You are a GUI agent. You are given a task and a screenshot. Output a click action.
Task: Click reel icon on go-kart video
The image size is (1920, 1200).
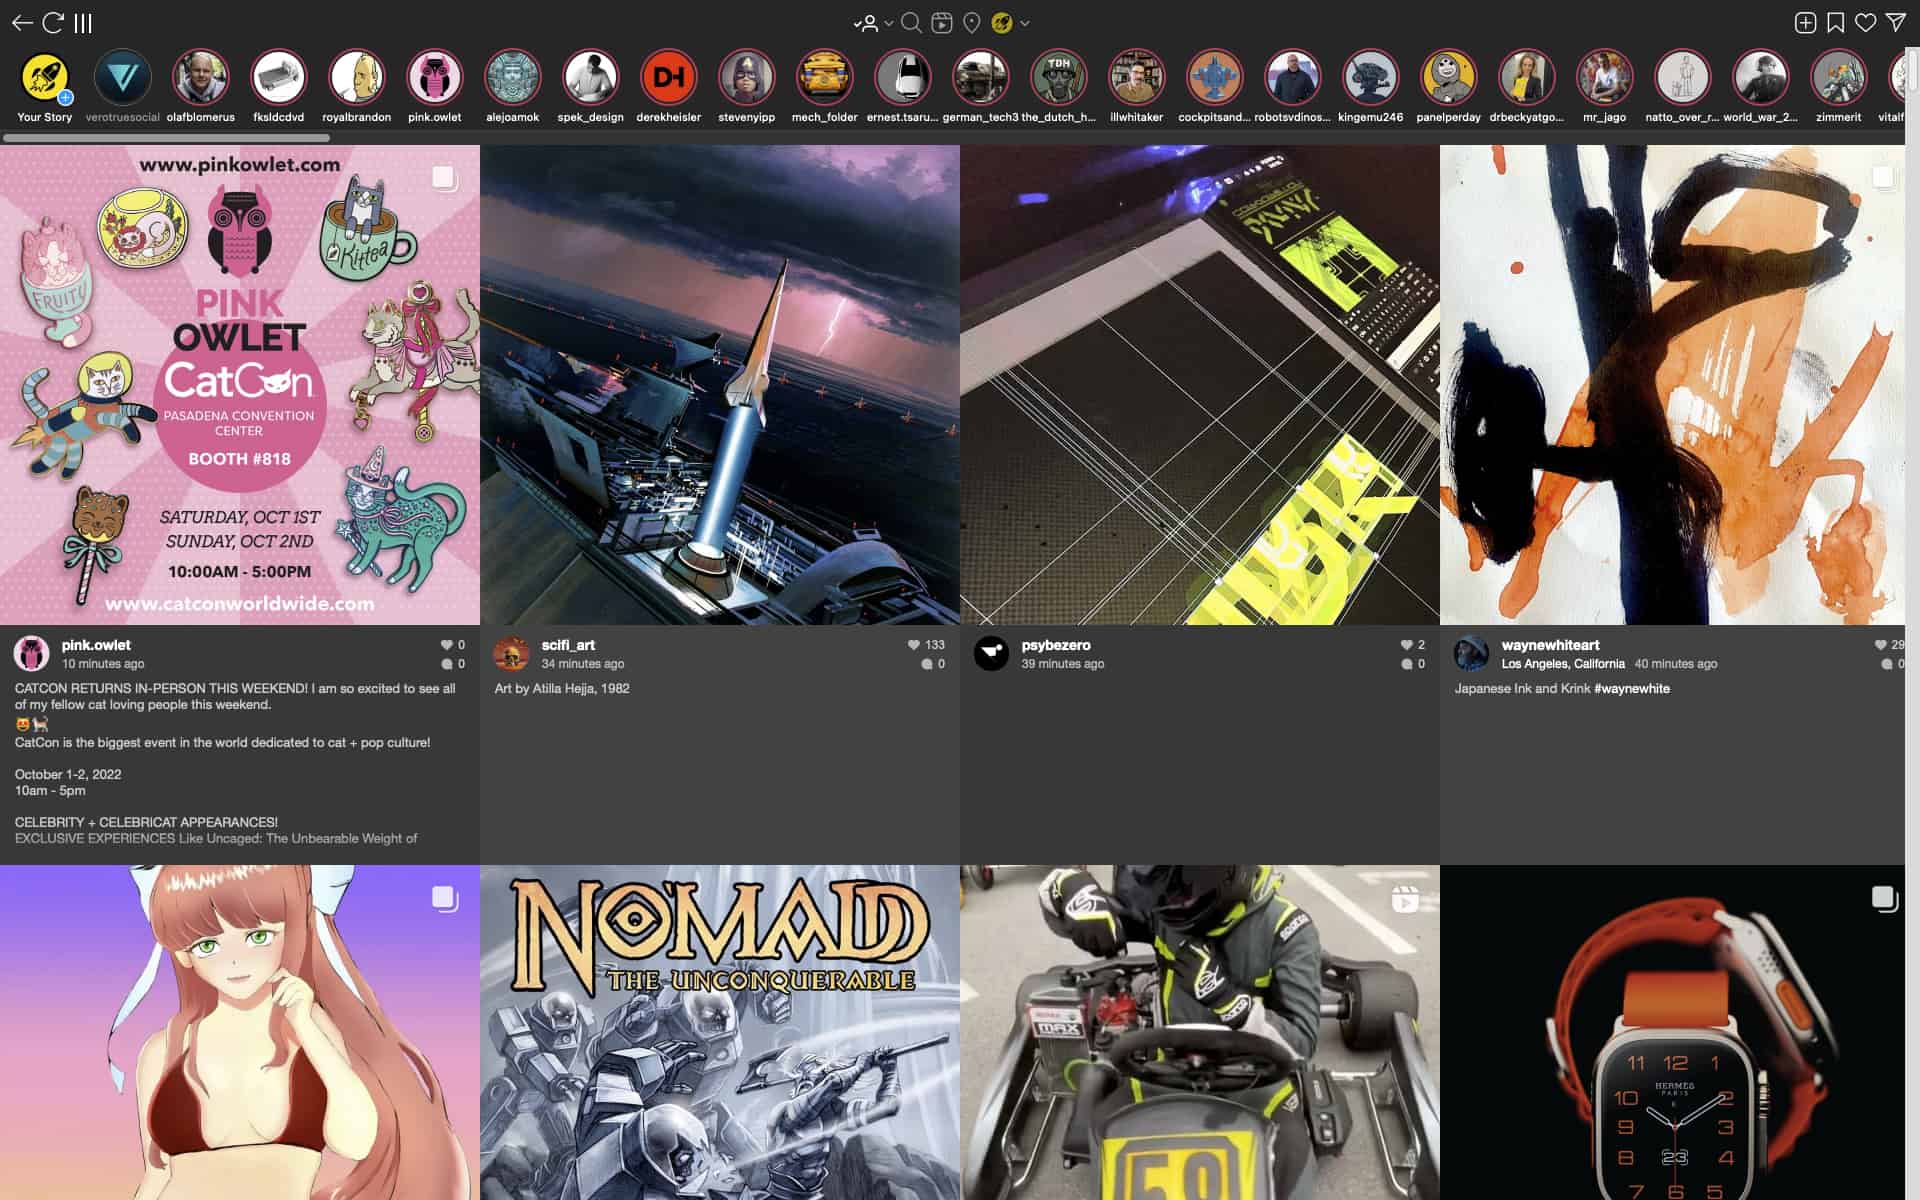click(1405, 899)
